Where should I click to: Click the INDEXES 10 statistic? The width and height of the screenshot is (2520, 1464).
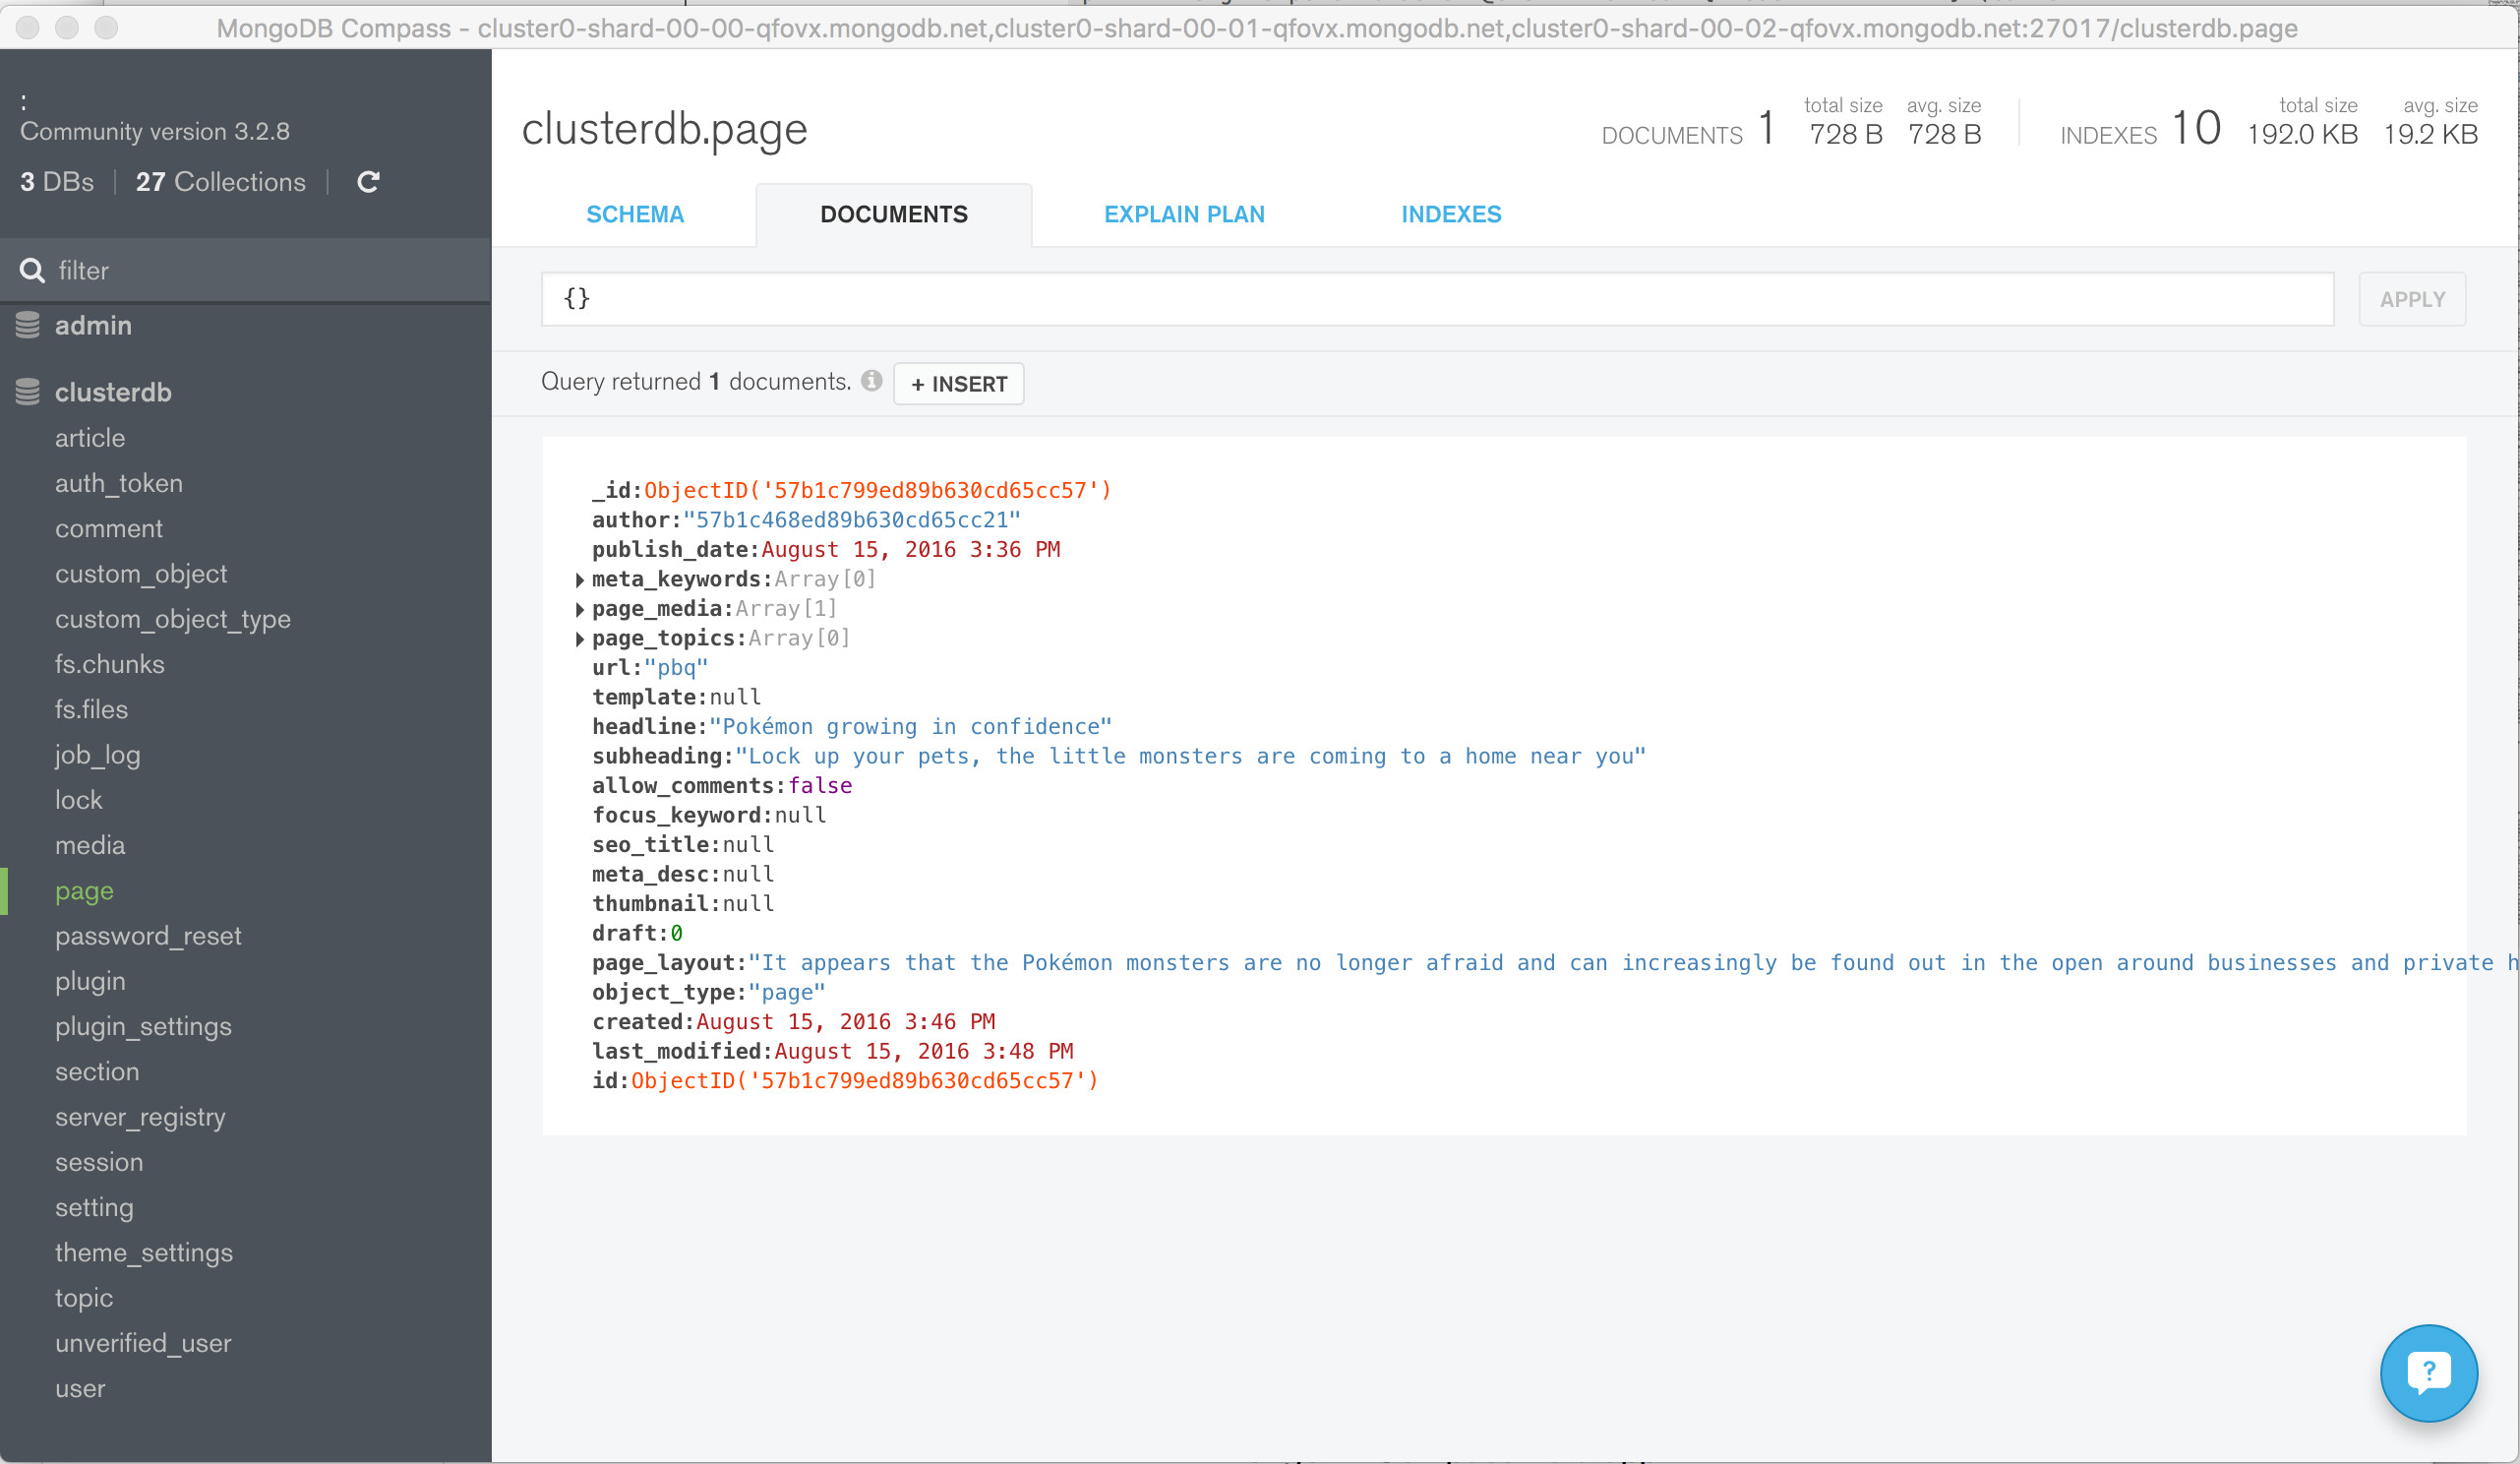pos(2140,128)
